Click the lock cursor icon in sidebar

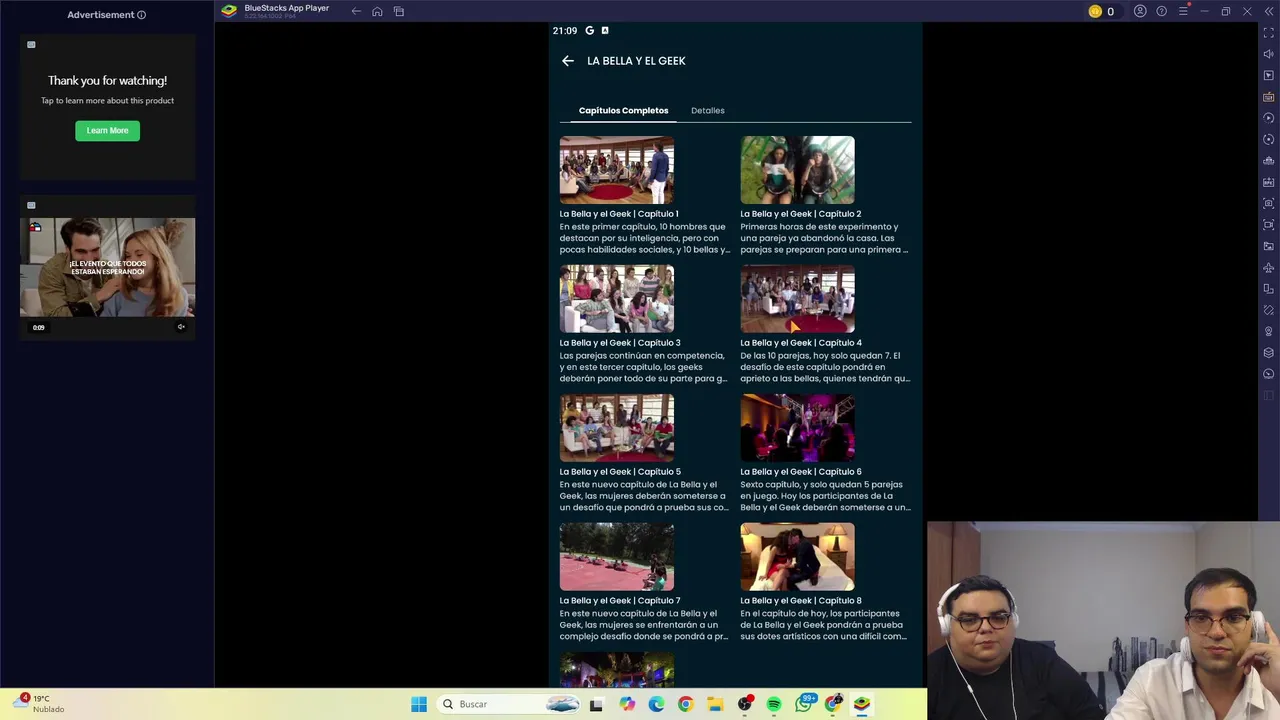[1269, 75]
